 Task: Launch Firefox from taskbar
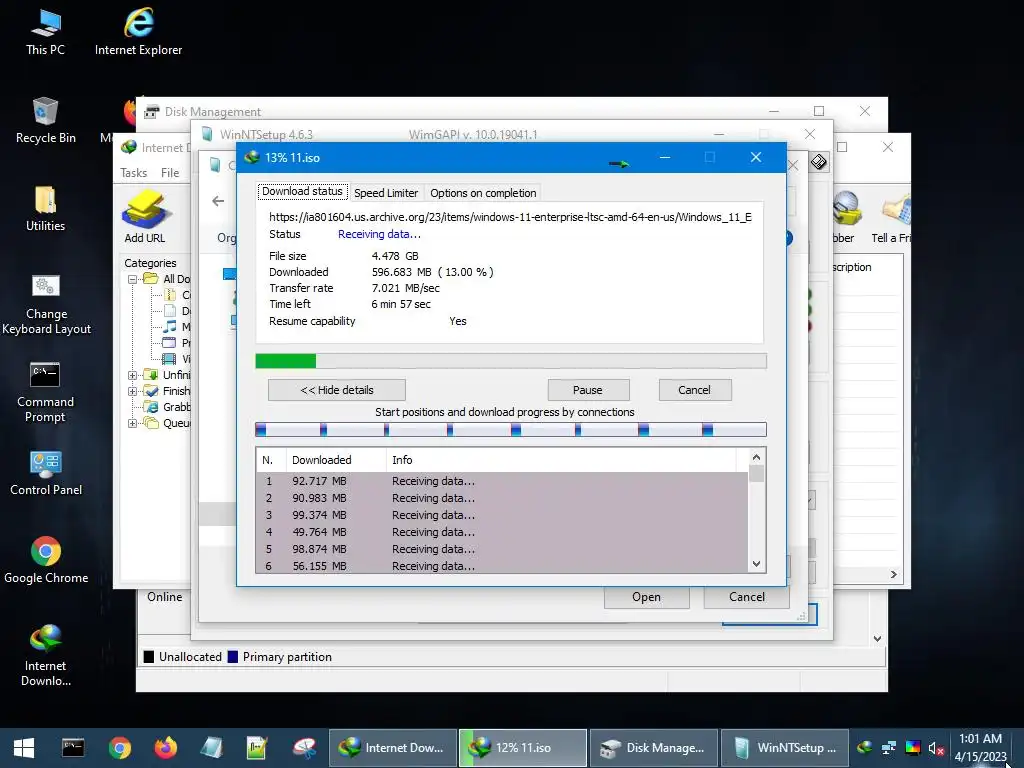[x=165, y=748]
